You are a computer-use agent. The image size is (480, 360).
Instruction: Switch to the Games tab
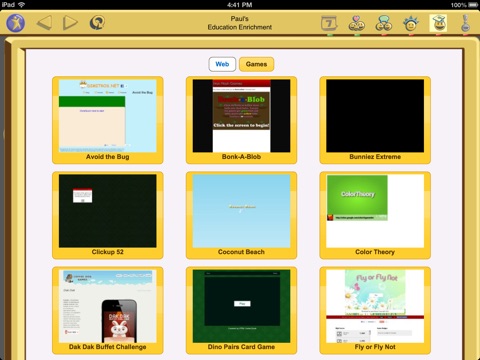256,64
